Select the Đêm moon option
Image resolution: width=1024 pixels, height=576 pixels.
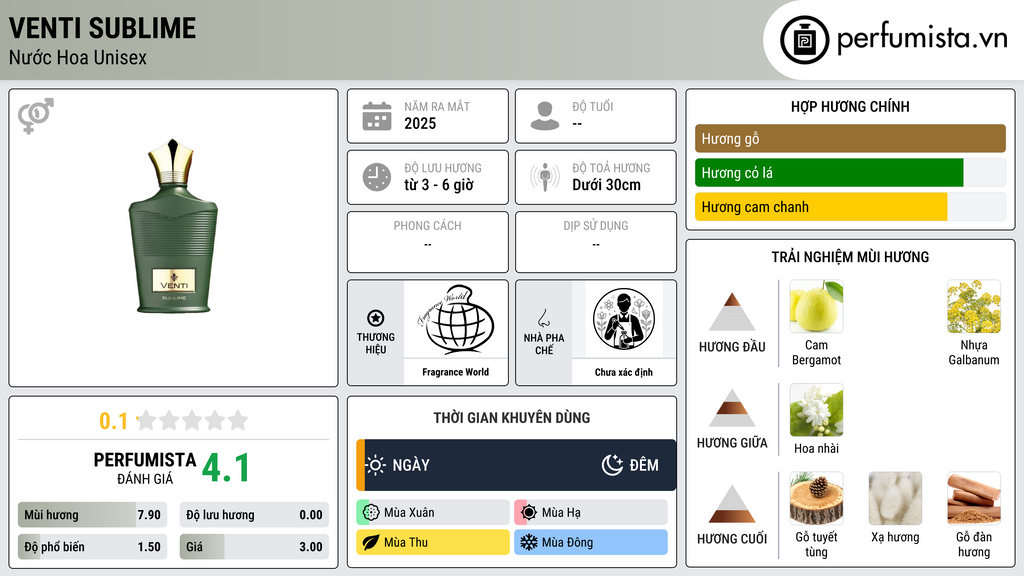630,465
